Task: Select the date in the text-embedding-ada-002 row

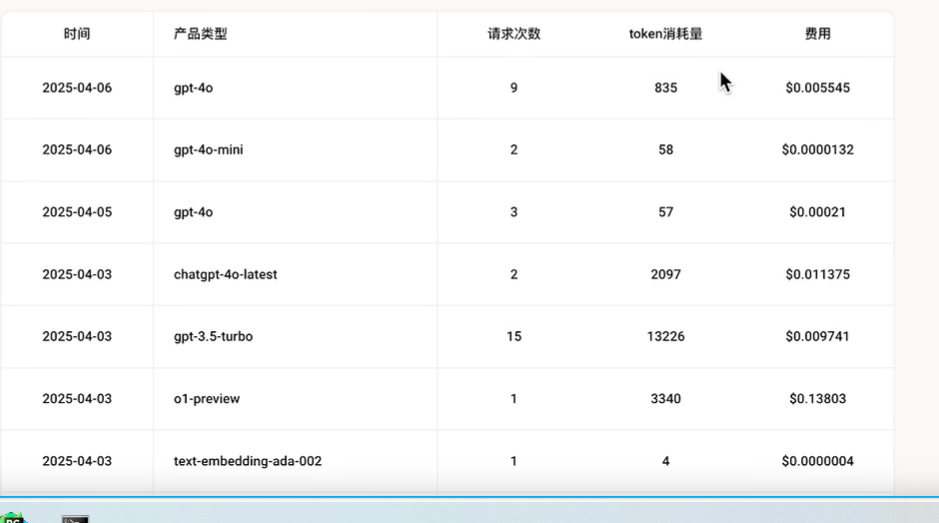Action: [x=77, y=461]
